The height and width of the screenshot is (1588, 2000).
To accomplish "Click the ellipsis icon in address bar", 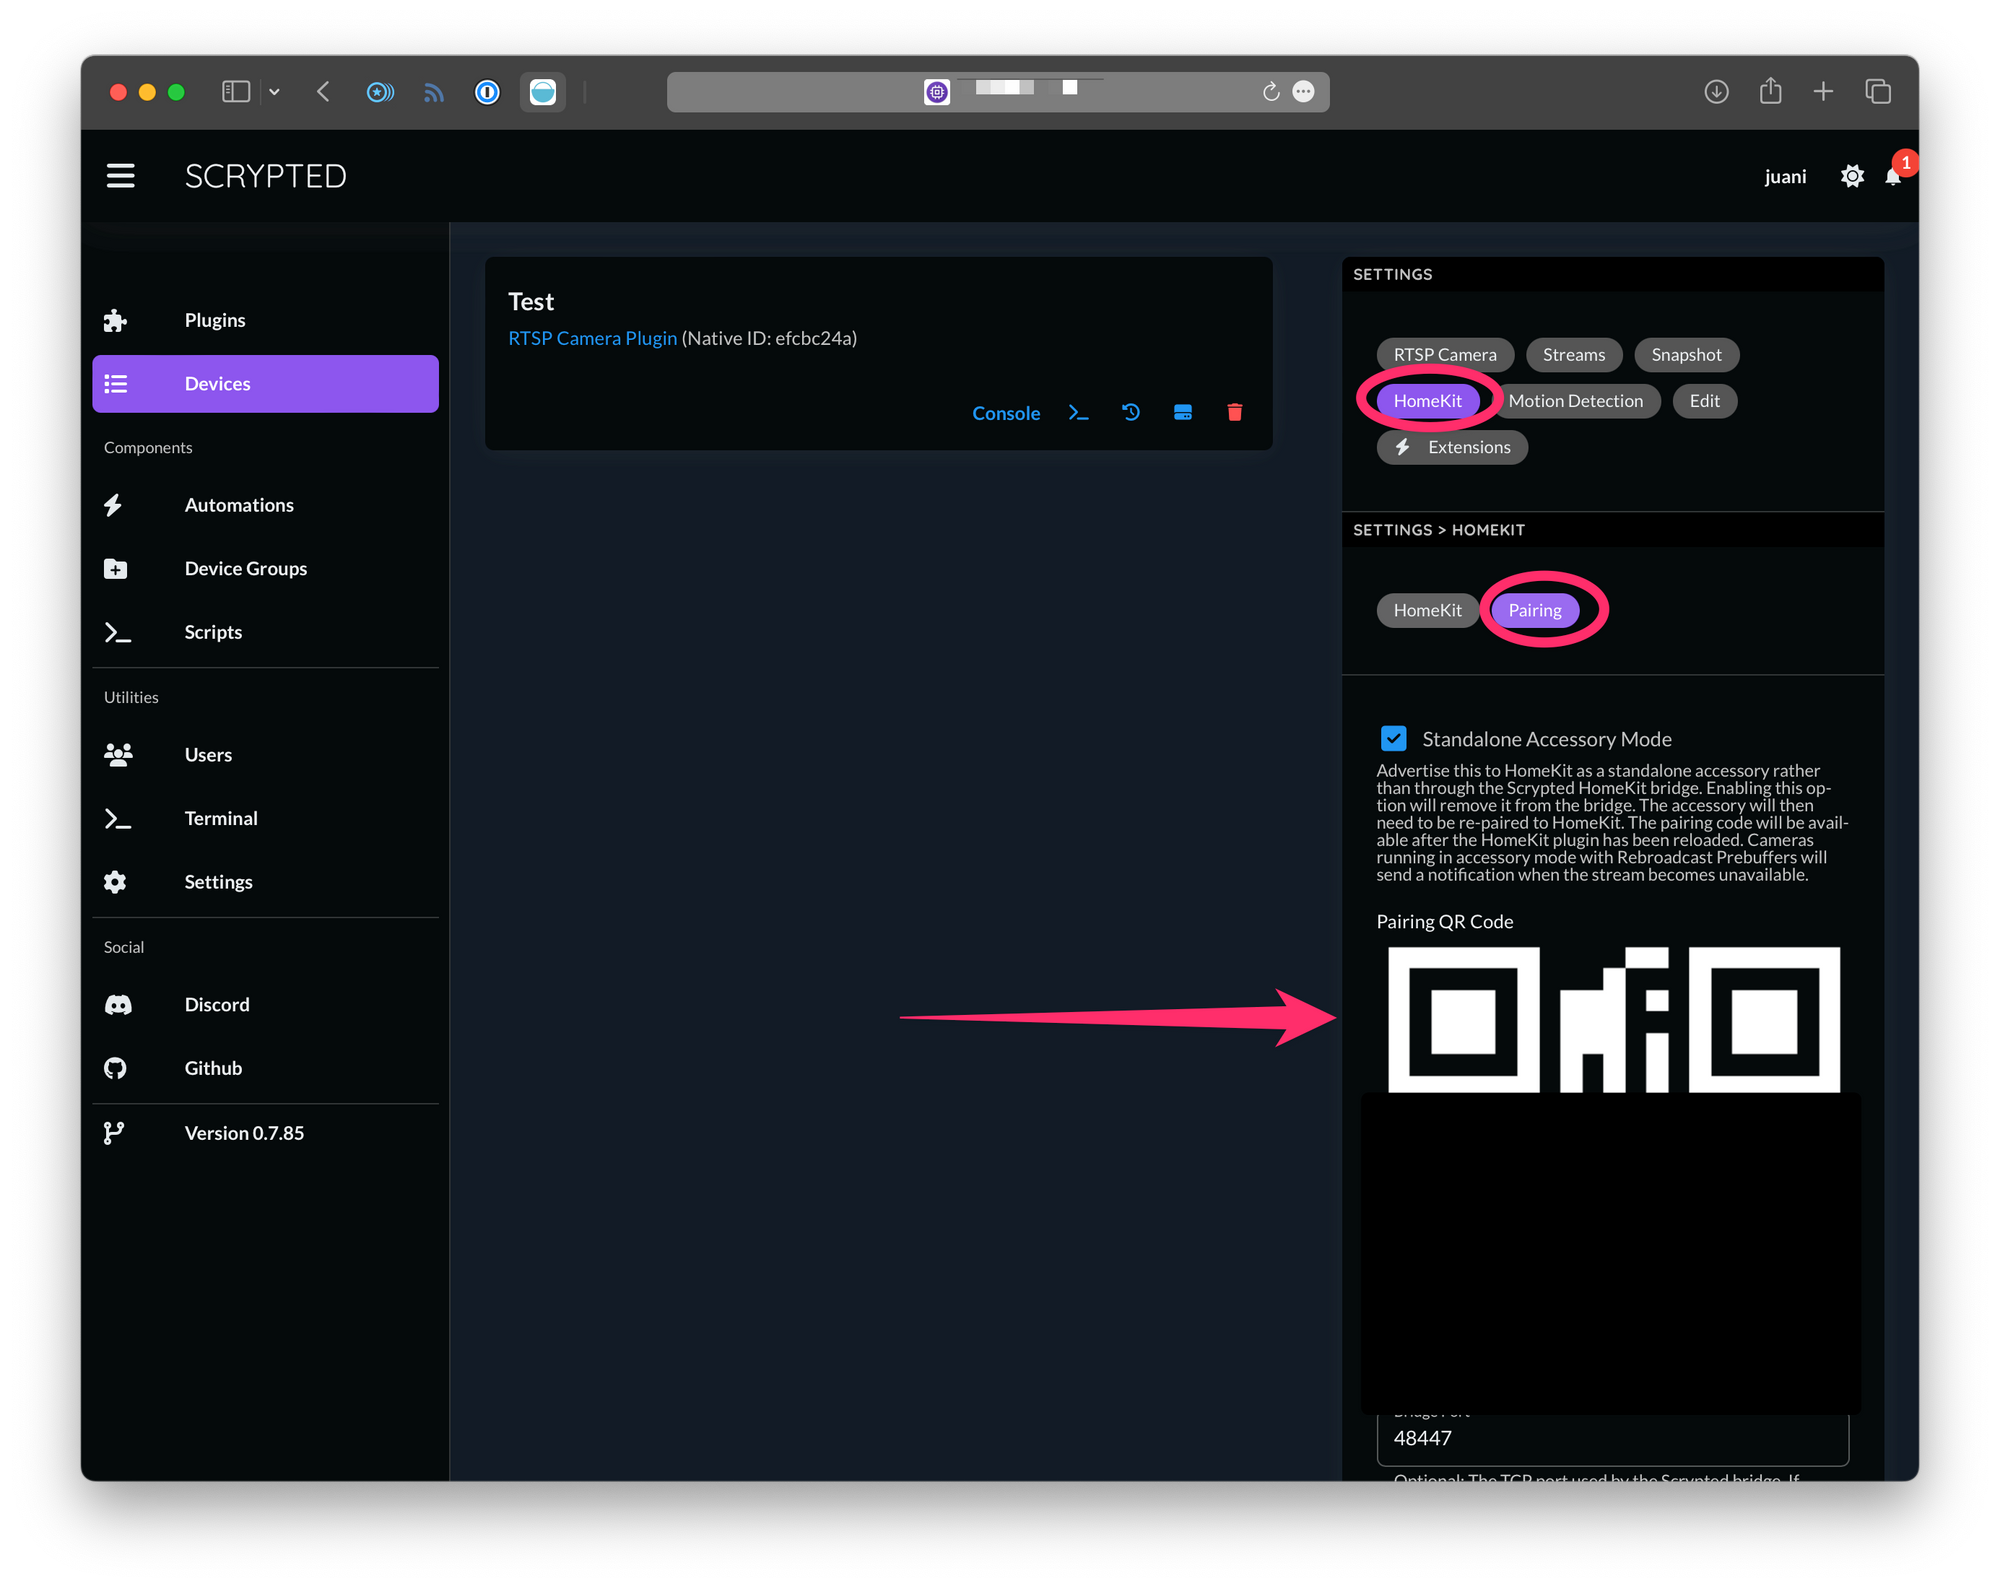I will 1303,92.
